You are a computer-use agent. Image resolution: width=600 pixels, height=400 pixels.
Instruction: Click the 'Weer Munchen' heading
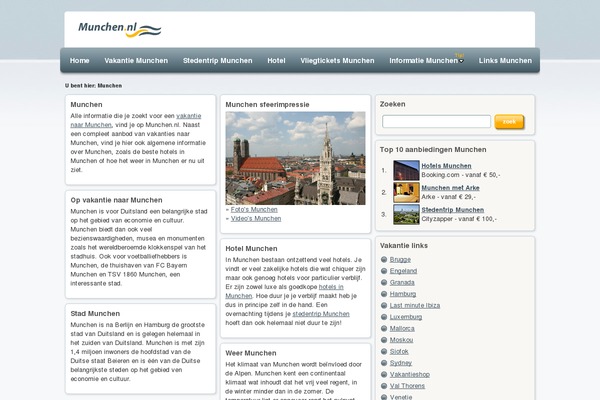(251, 353)
